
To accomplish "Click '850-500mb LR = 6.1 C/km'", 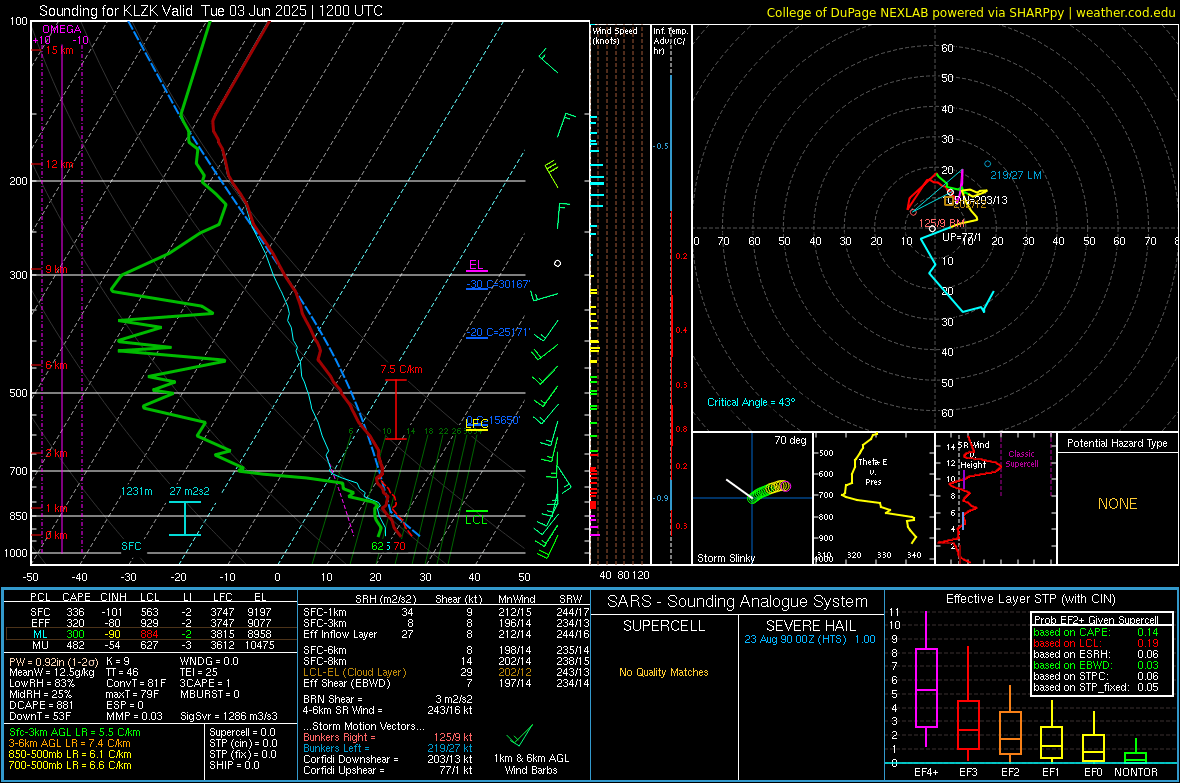I will click(x=70, y=754).
